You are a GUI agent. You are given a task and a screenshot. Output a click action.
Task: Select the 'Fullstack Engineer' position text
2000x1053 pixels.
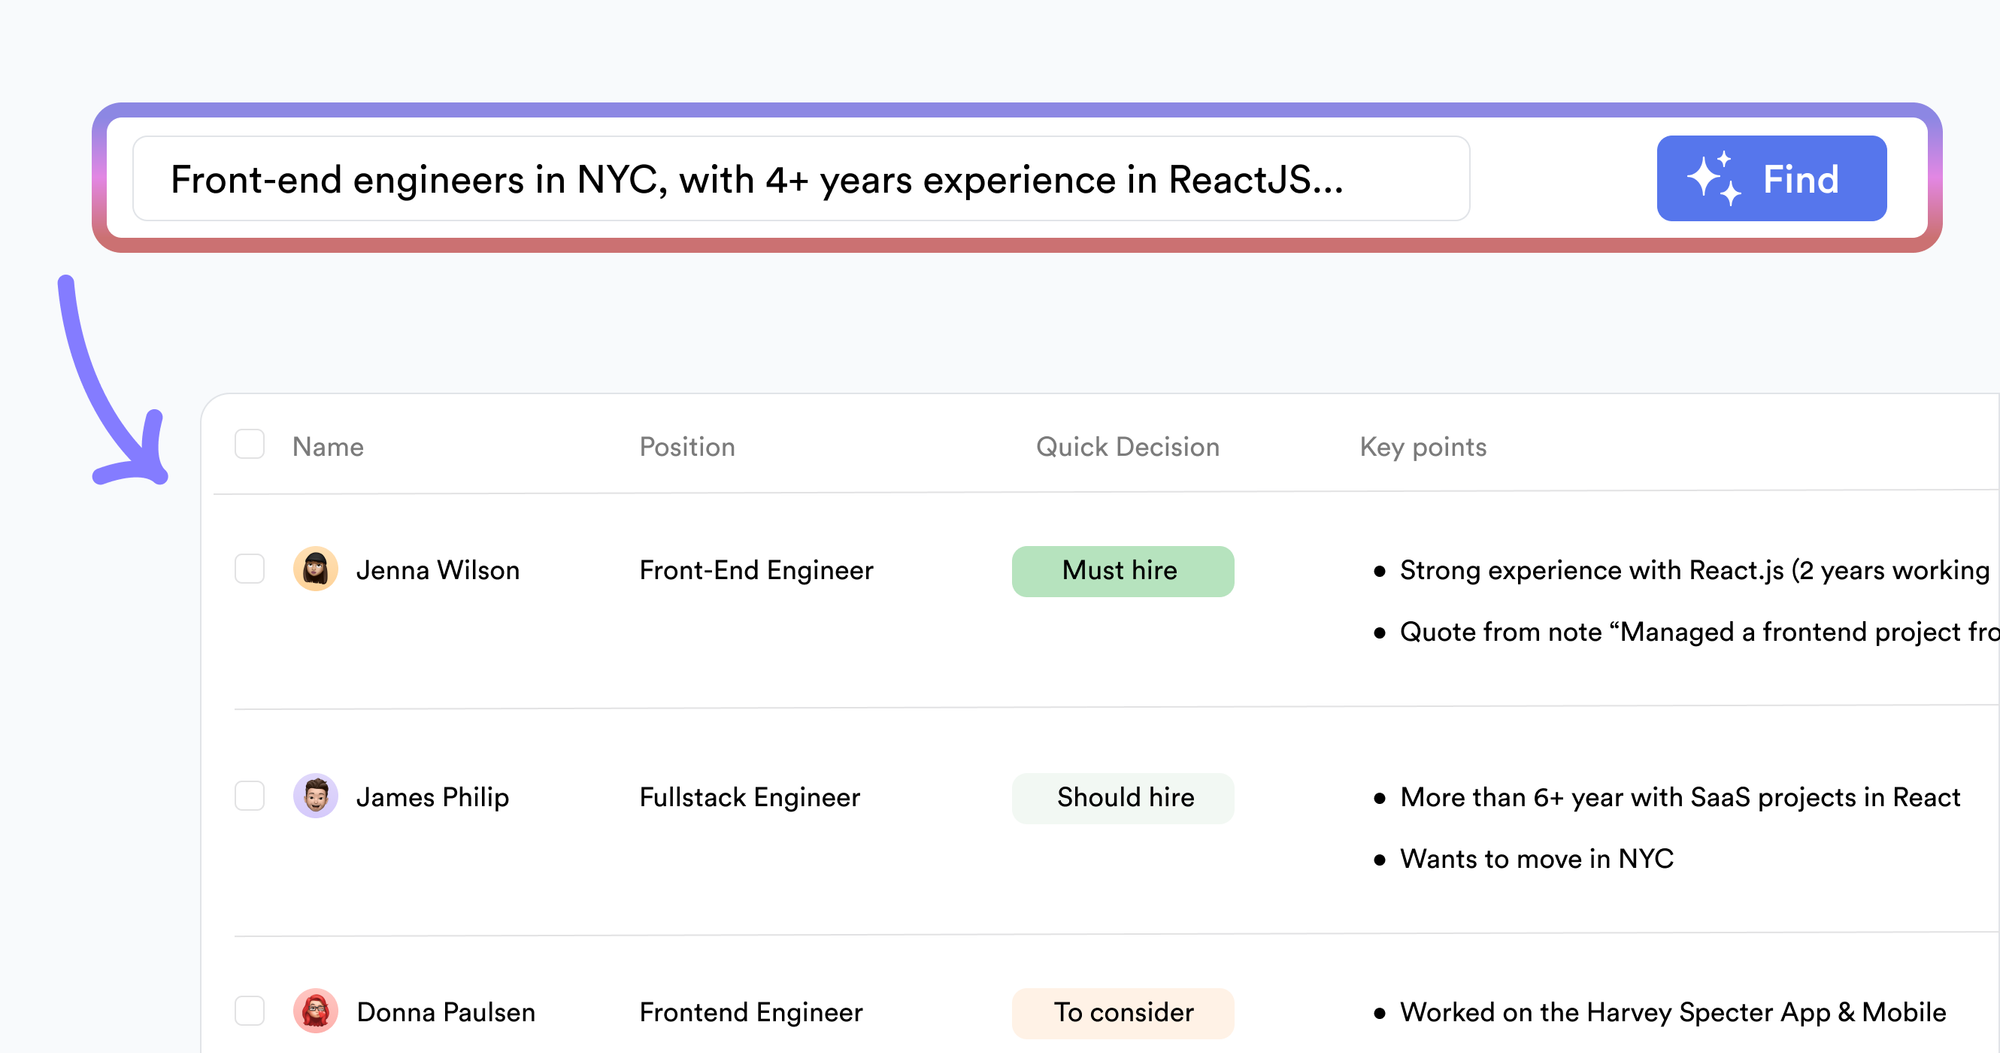coord(749,797)
